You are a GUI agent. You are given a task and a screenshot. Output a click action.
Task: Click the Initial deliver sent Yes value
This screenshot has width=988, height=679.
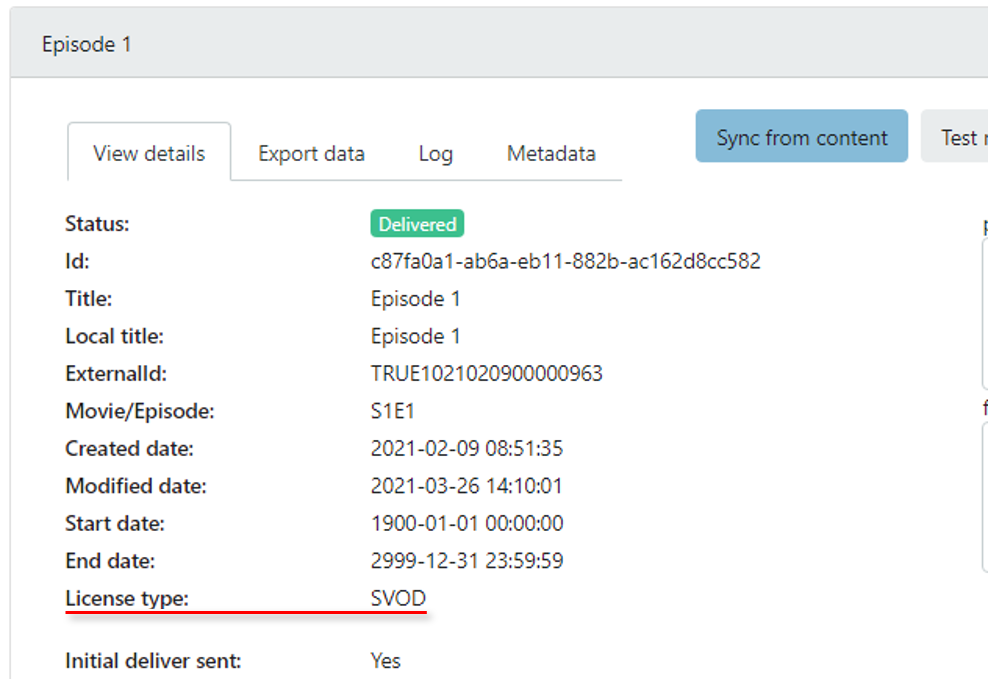pos(385,661)
